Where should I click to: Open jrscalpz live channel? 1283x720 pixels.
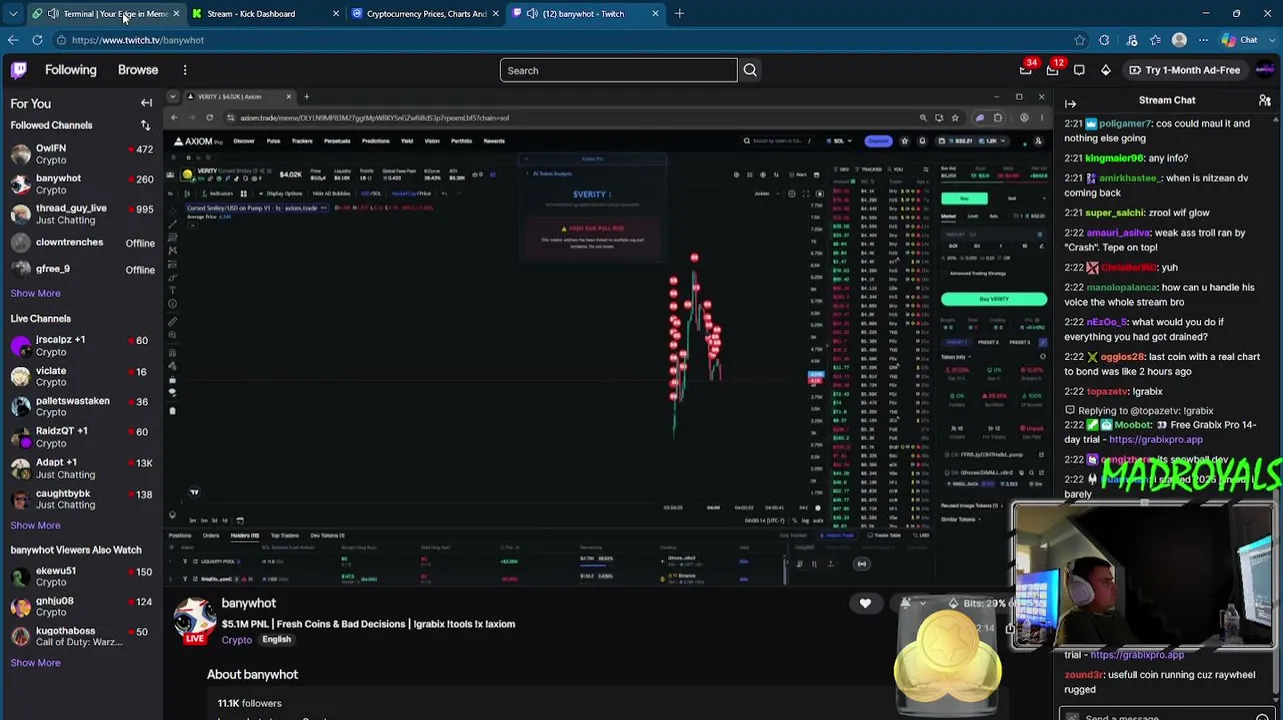(x=82, y=346)
